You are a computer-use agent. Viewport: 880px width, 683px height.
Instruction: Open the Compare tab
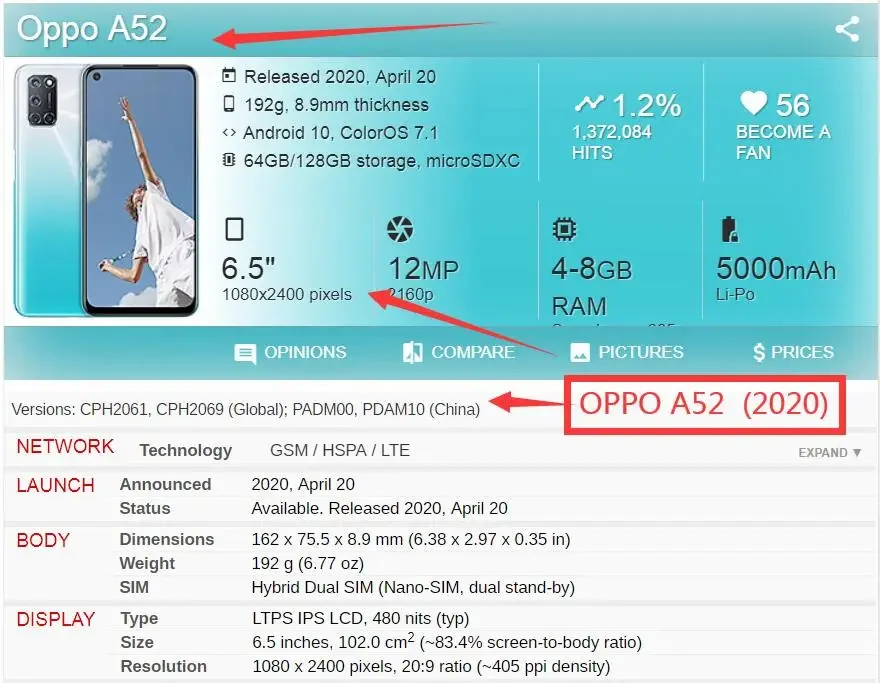pyautogui.click(x=459, y=352)
